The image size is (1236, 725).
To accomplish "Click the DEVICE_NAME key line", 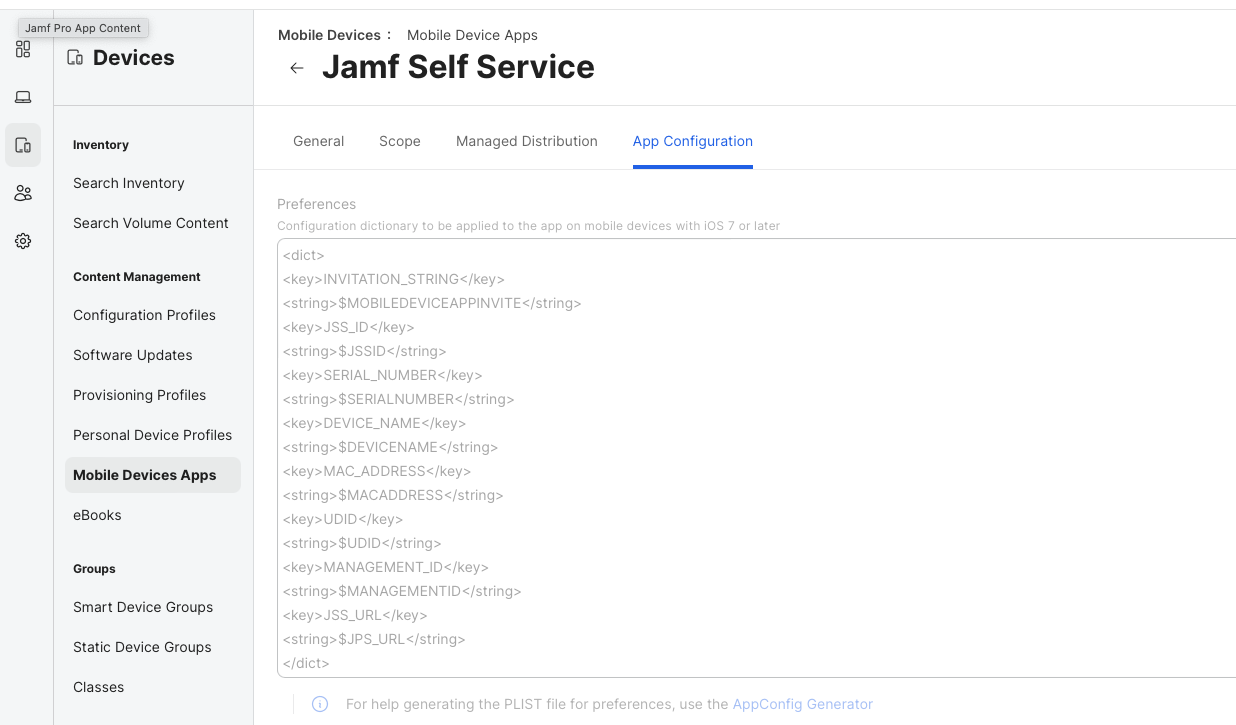I will point(375,423).
